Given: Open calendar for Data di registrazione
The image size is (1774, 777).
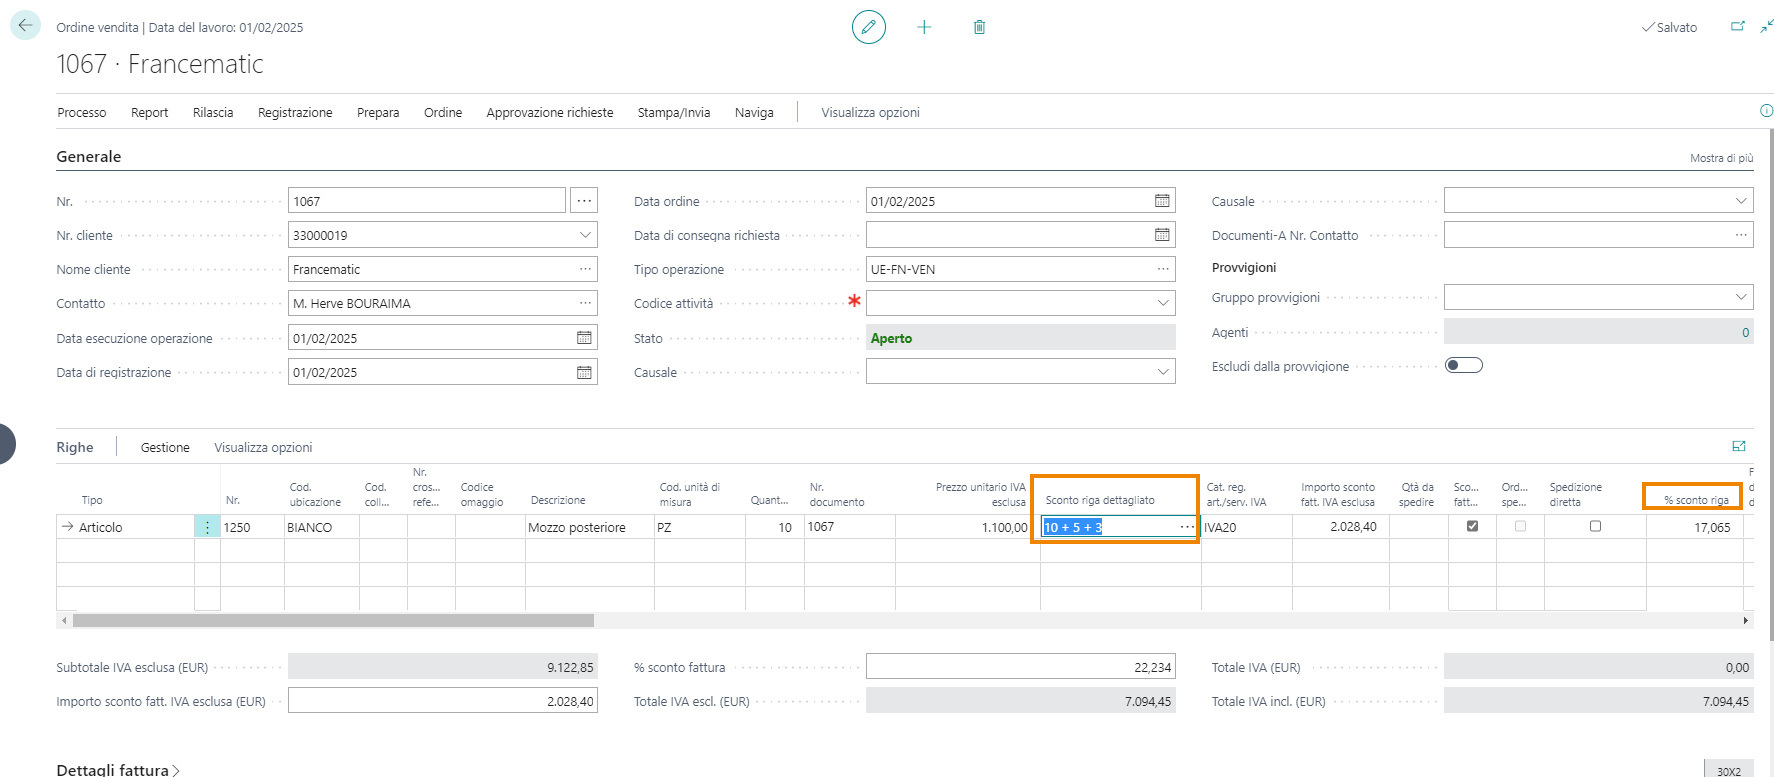Looking at the screenshot, I should tap(584, 372).
